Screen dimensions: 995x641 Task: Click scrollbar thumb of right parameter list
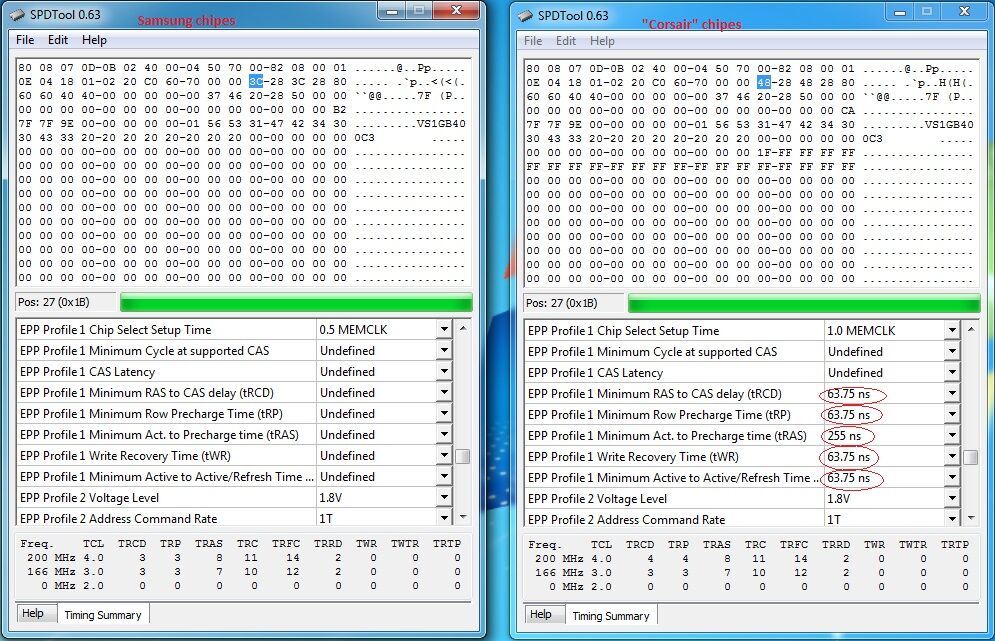coord(971,458)
